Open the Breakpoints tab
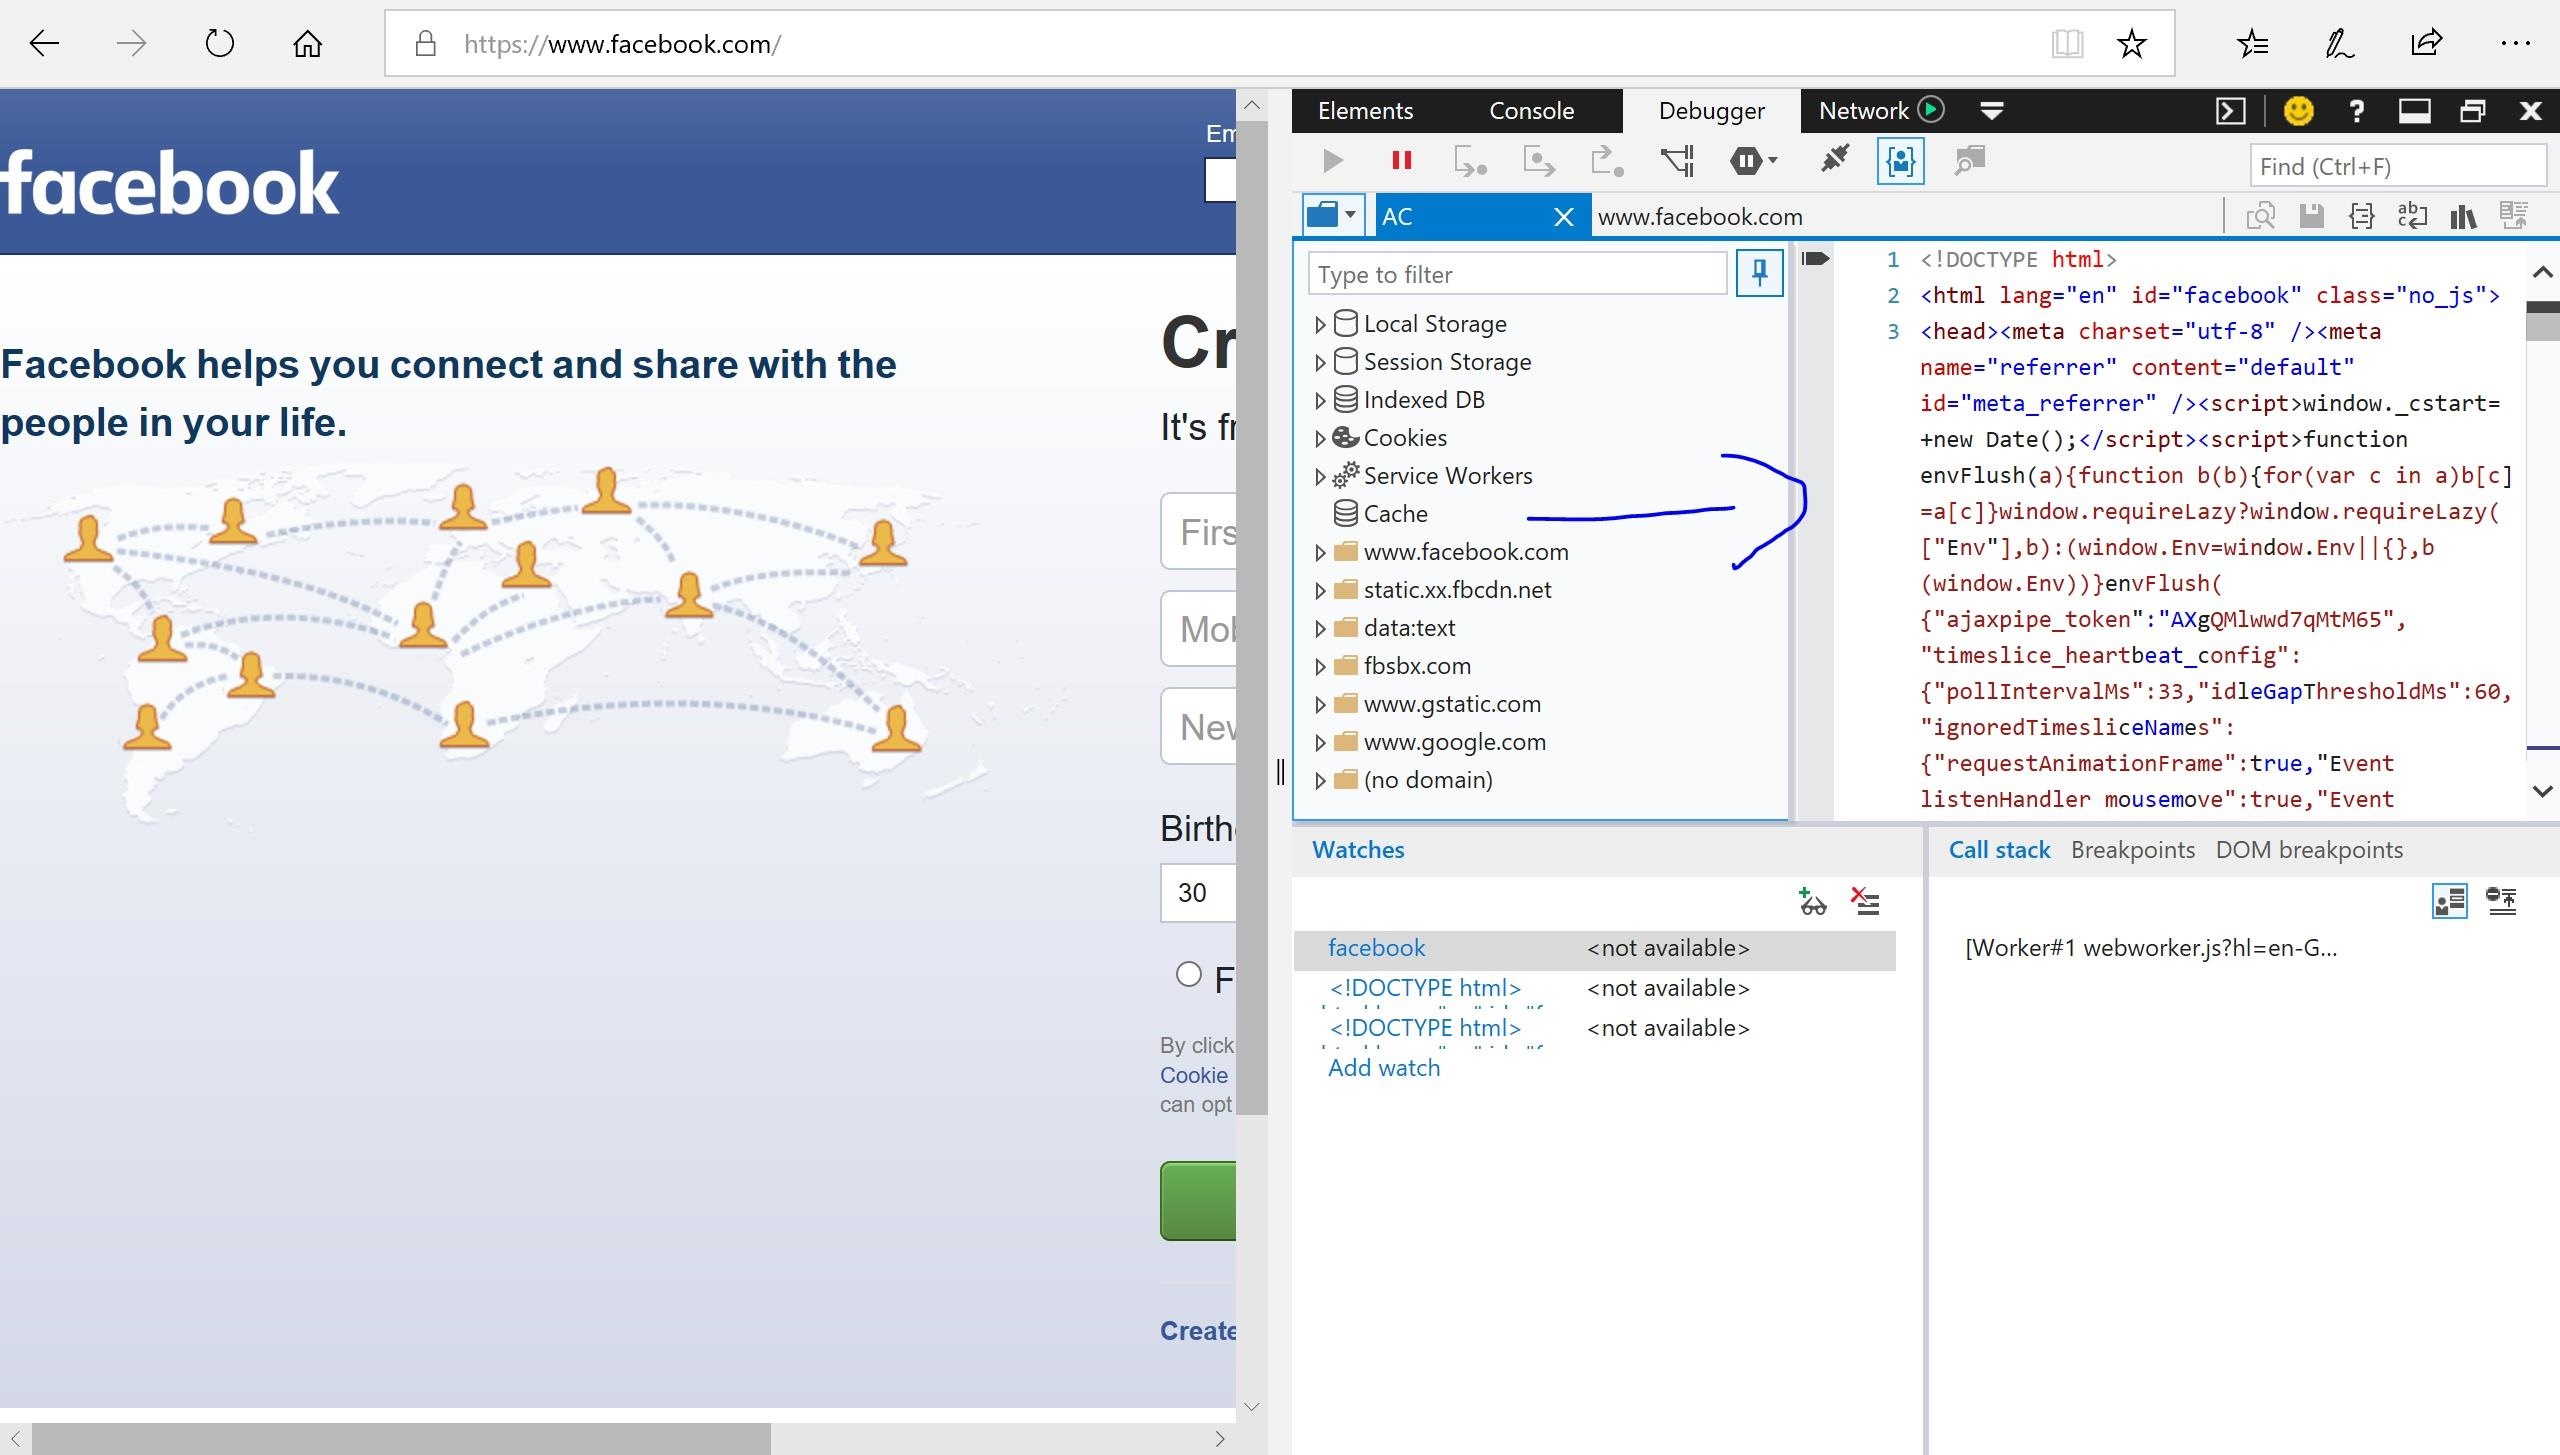 click(2132, 850)
